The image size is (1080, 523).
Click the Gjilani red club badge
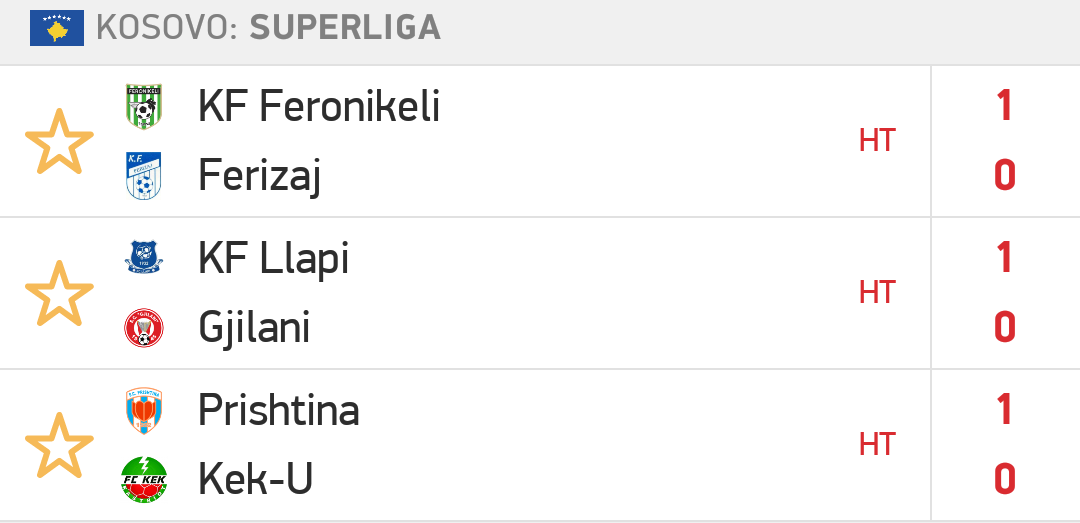[144, 327]
